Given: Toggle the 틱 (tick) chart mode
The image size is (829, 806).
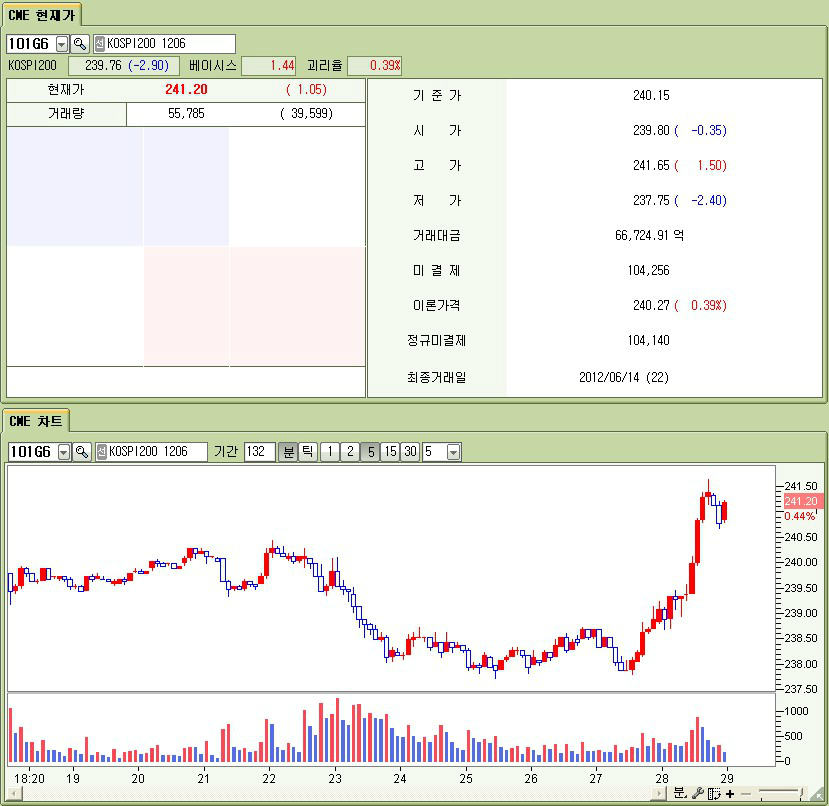Looking at the screenshot, I should [308, 452].
